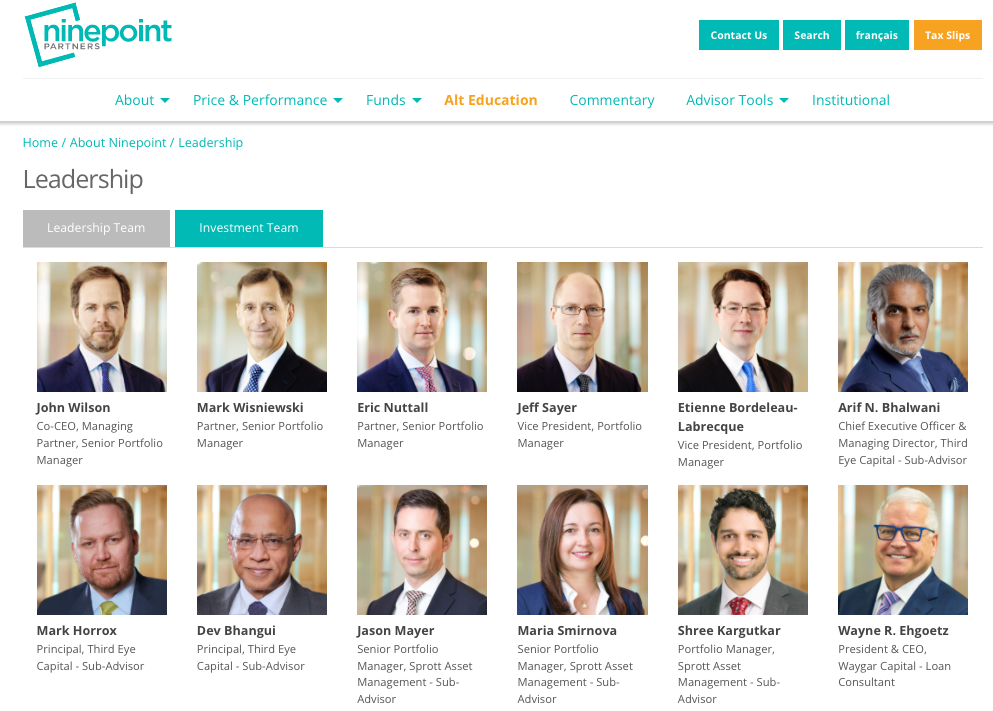Switch language with français button

876,35
